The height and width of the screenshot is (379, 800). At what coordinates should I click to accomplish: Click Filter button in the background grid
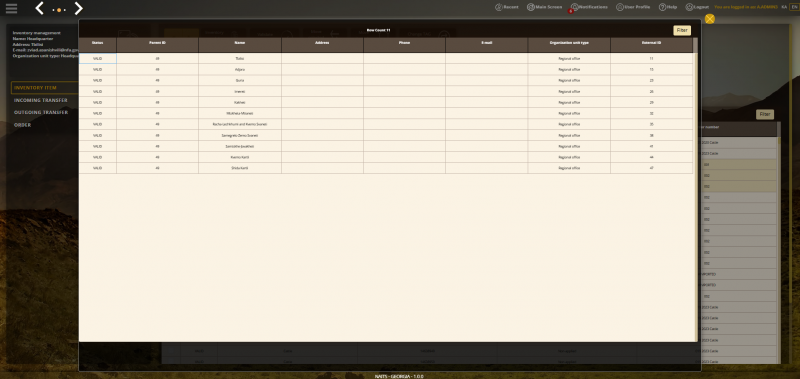(x=765, y=114)
